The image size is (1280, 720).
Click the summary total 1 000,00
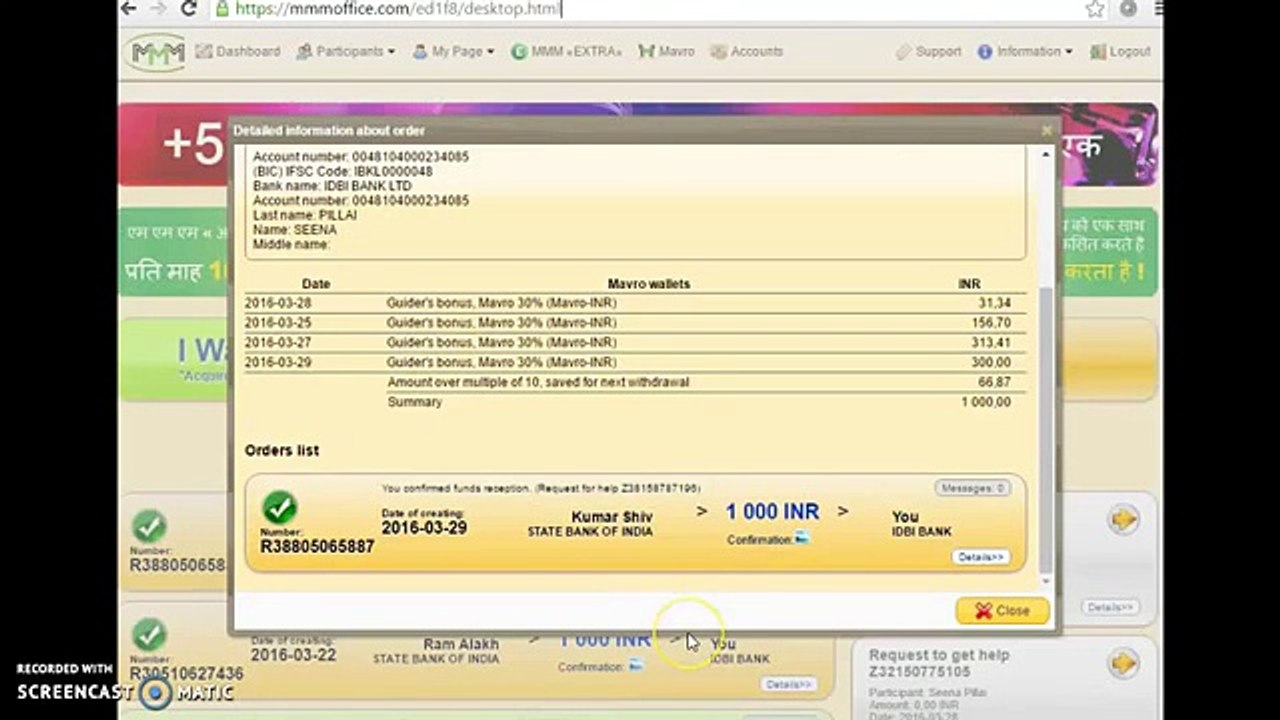pyautogui.click(x=987, y=402)
